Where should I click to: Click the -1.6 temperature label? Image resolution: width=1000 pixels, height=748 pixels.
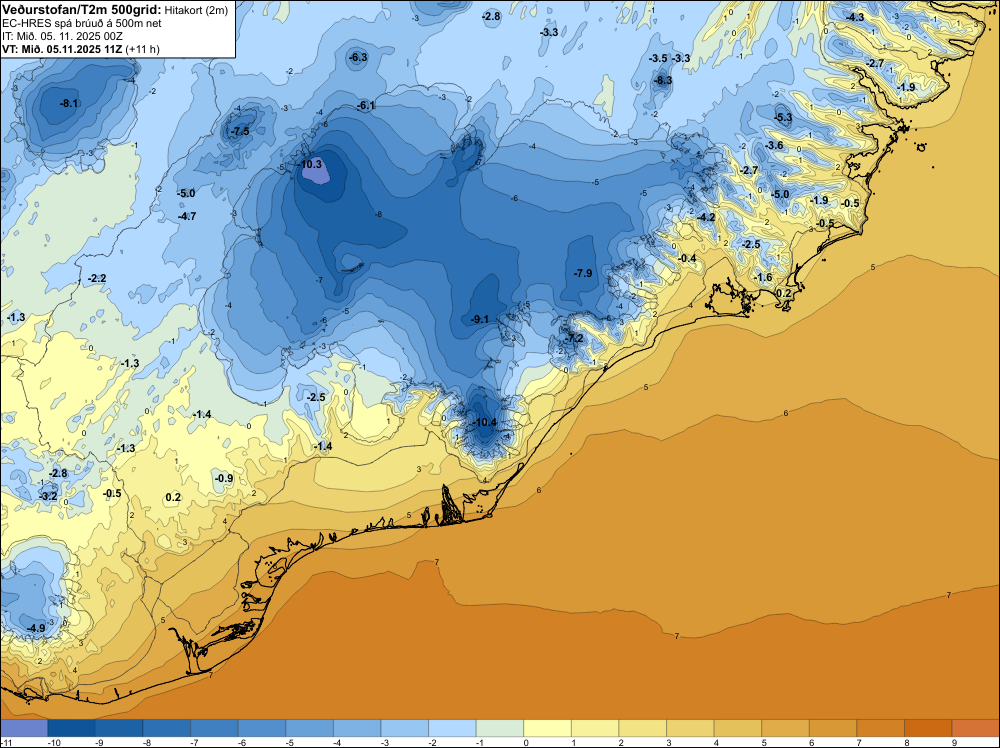(x=763, y=277)
